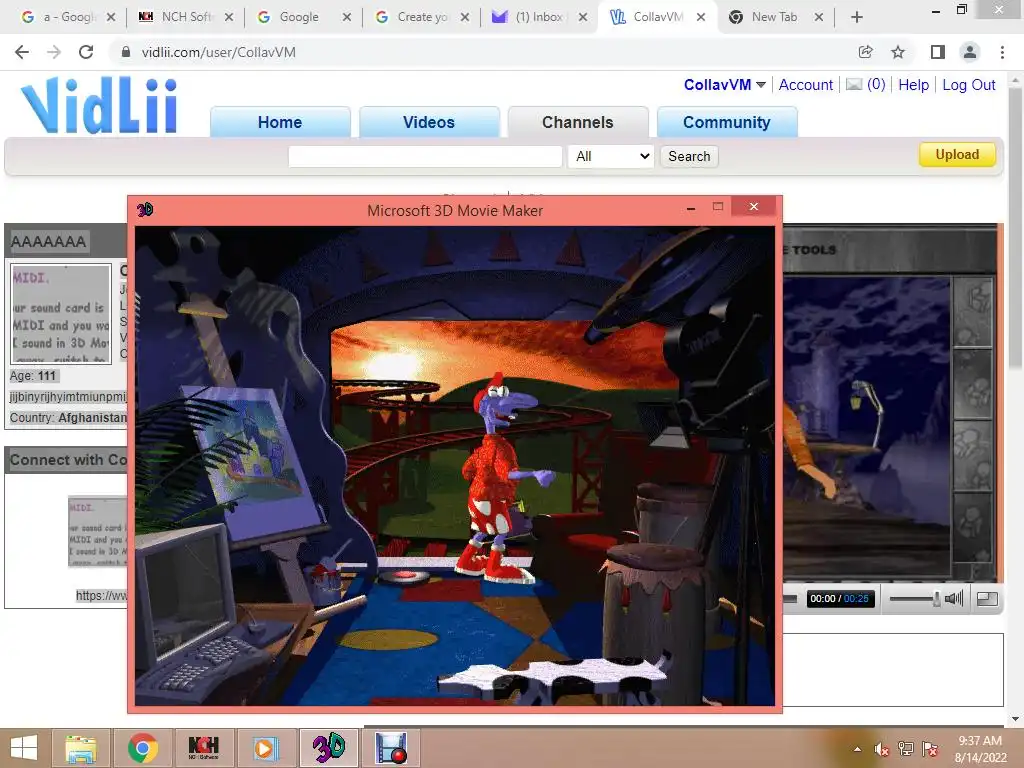This screenshot has height=768, width=1024.
Task: Go back to the previous page in Chrome
Action: pos(22,52)
